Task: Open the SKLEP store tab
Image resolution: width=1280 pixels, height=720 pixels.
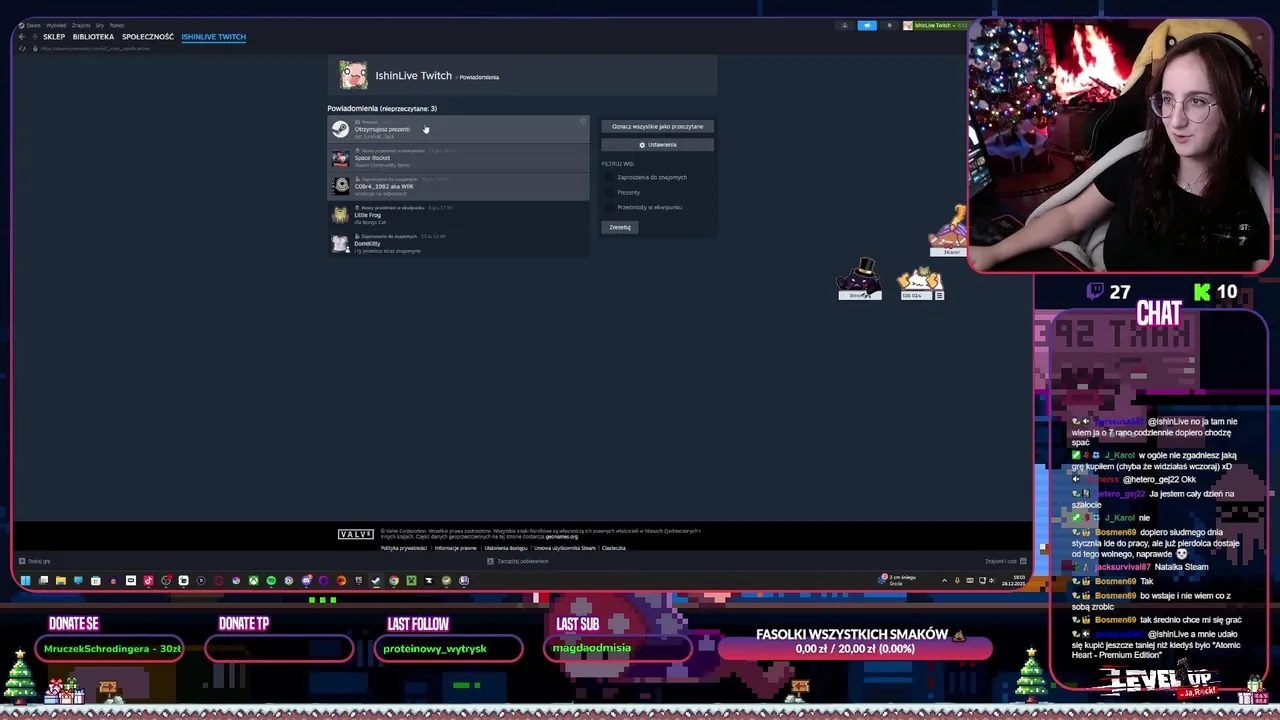Action: 54,37
